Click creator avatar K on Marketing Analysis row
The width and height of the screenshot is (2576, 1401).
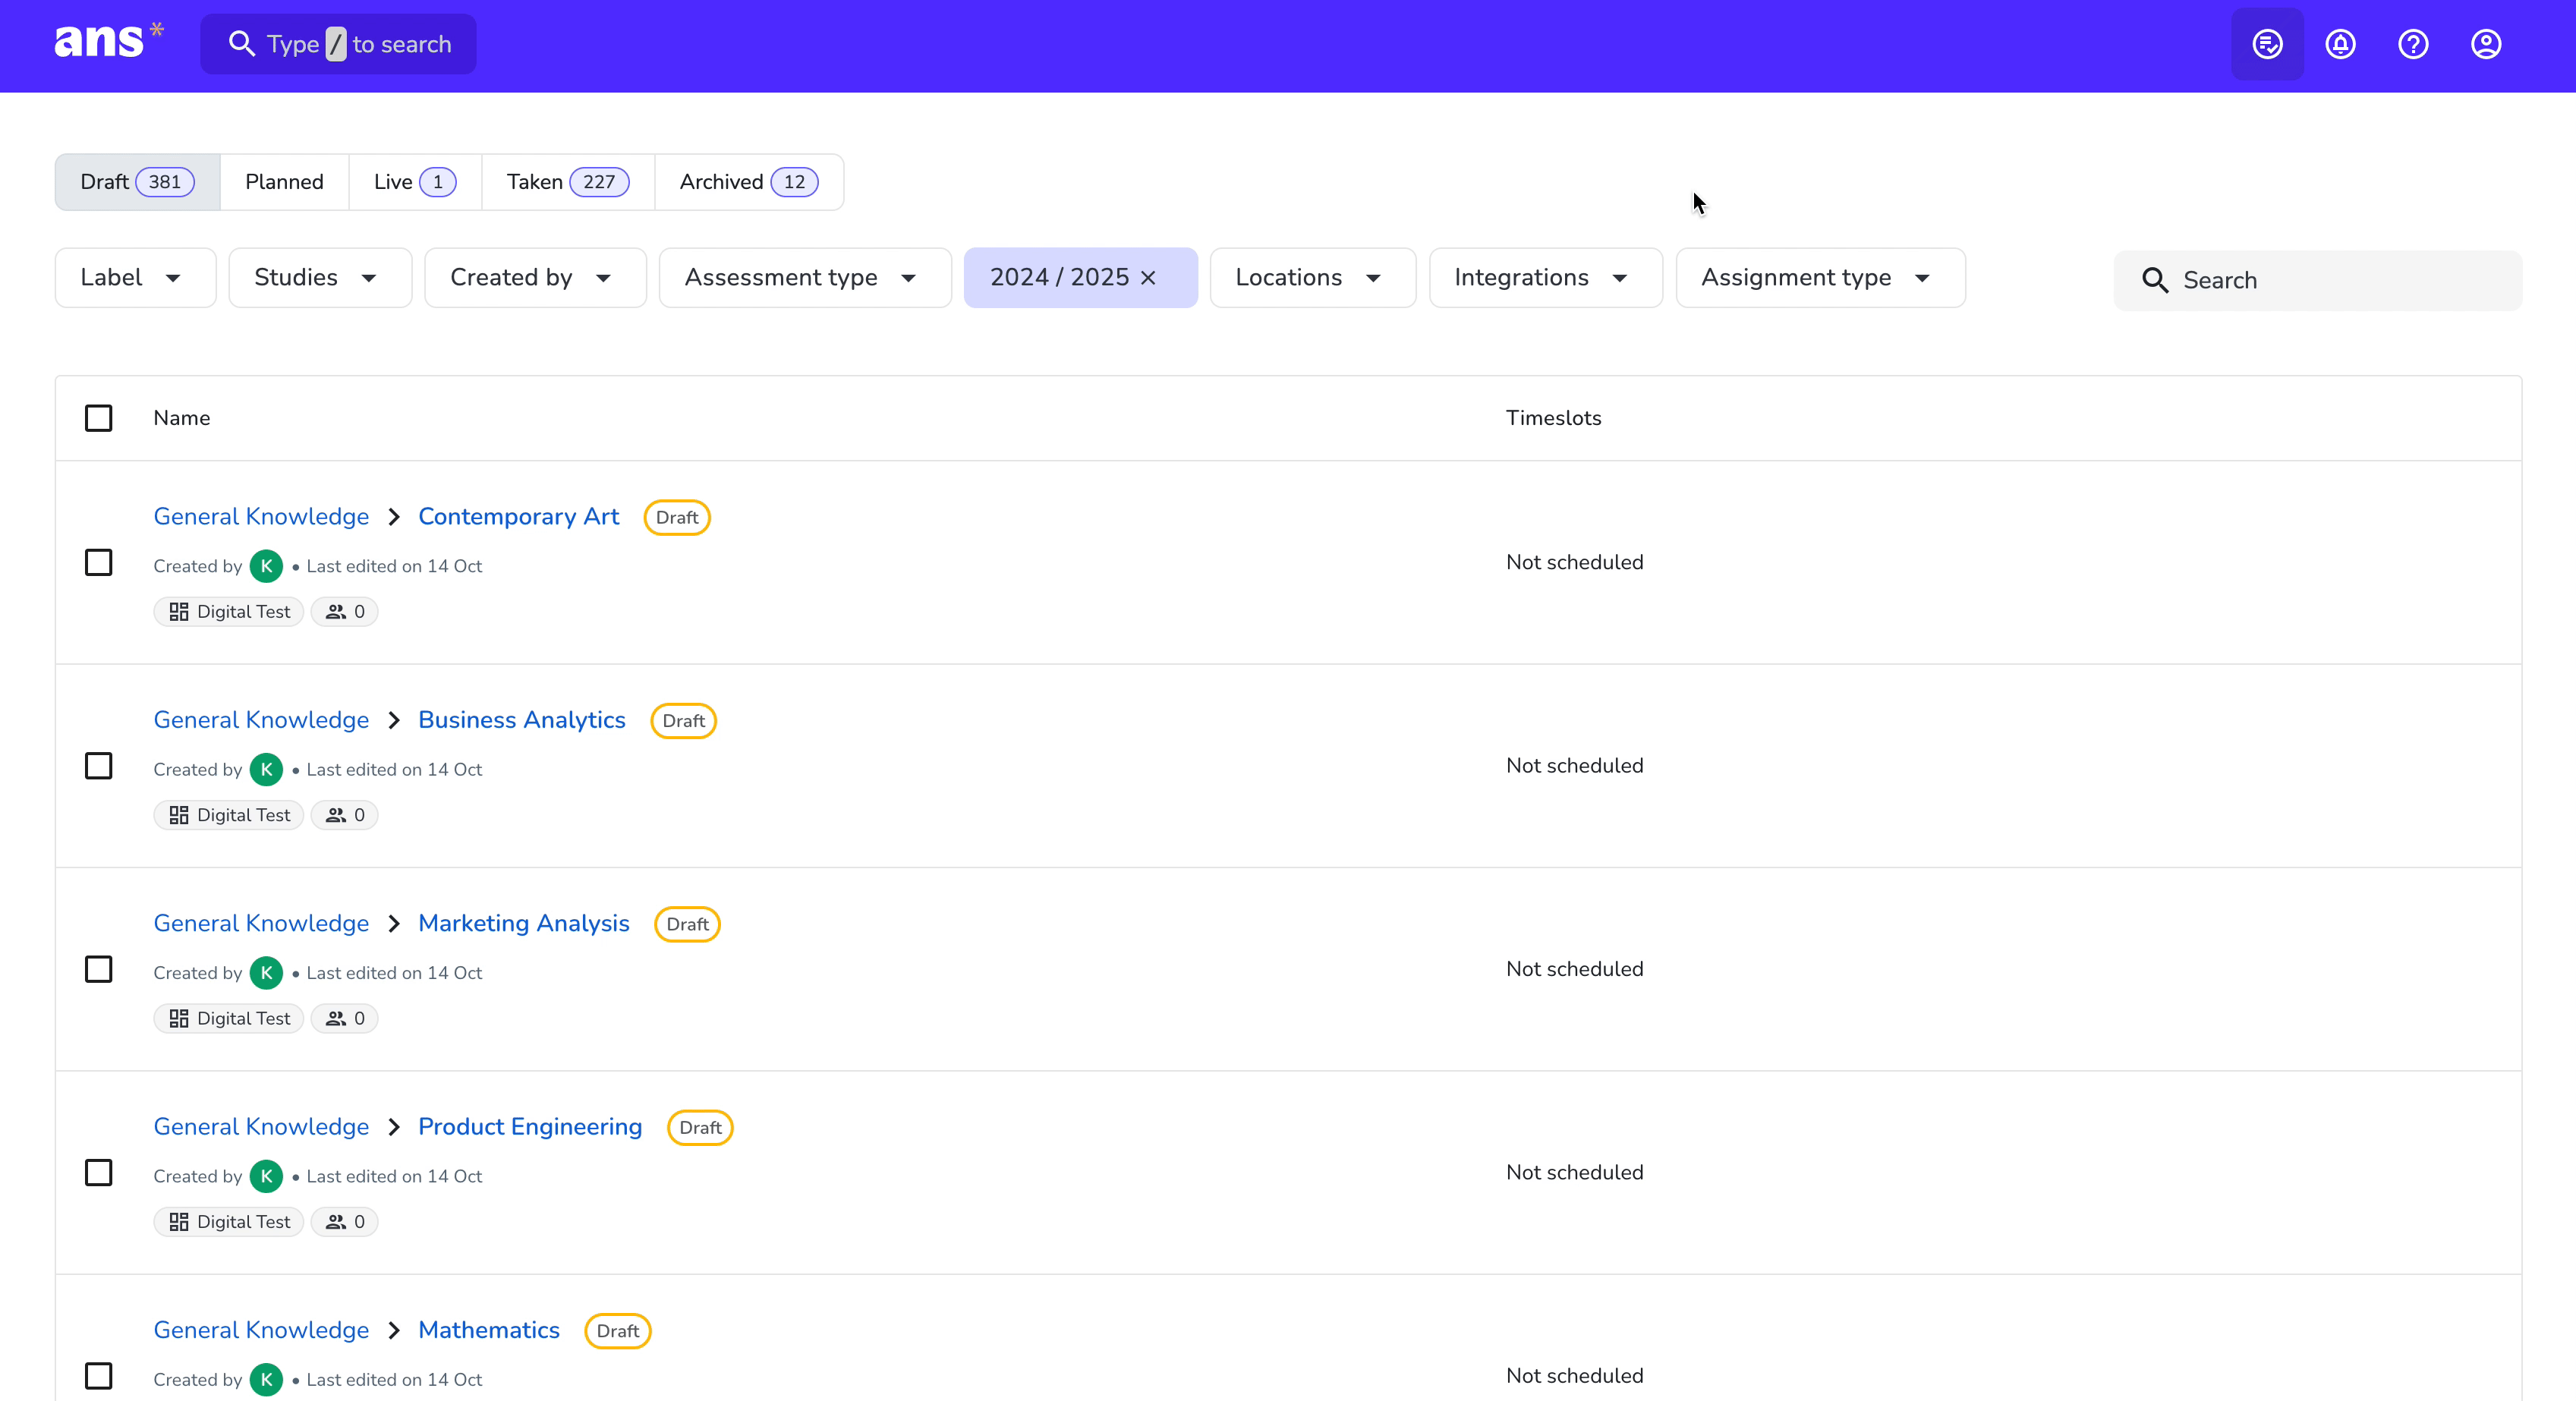coord(266,973)
